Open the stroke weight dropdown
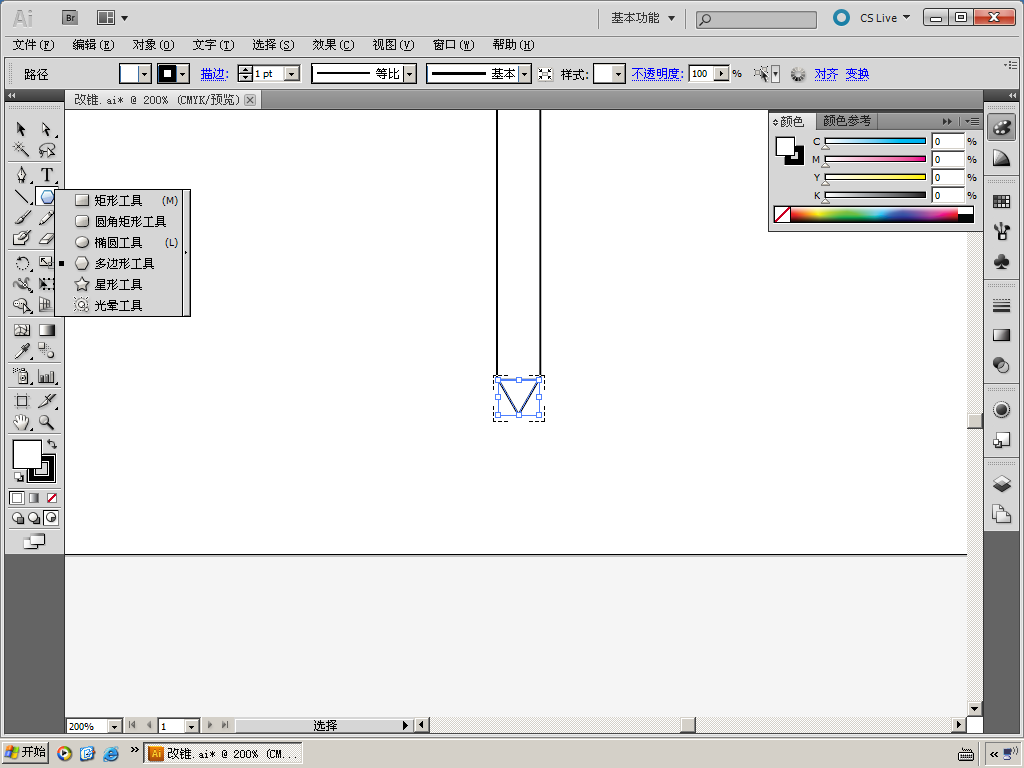 [293, 74]
